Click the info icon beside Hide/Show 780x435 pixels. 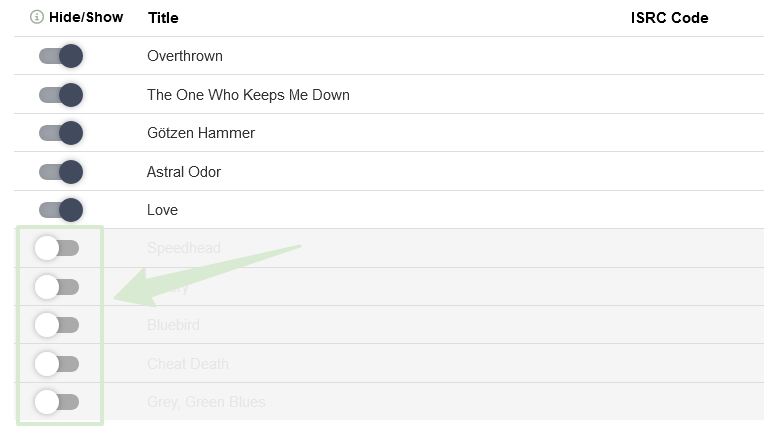click(x=37, y=17)
